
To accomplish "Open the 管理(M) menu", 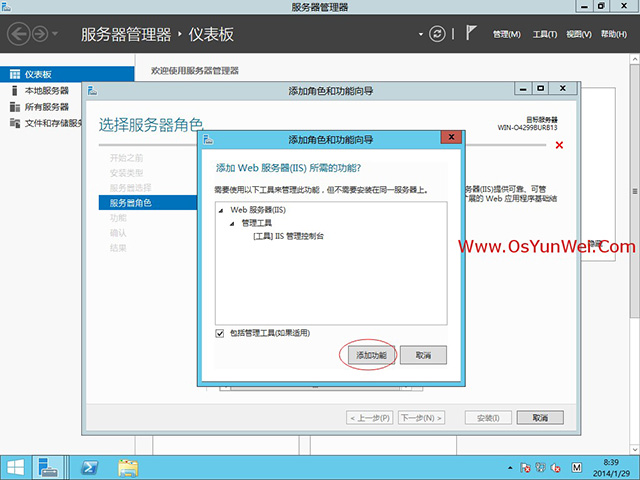I will click(506, 35).
